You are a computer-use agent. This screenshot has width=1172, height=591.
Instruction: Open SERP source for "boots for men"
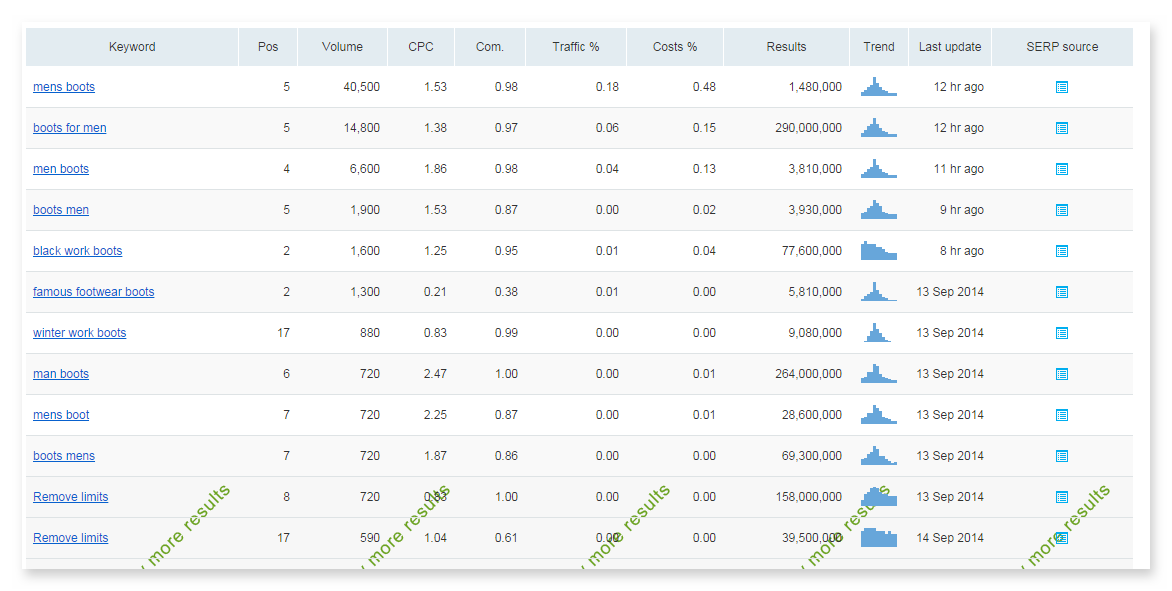(1062, 128)
